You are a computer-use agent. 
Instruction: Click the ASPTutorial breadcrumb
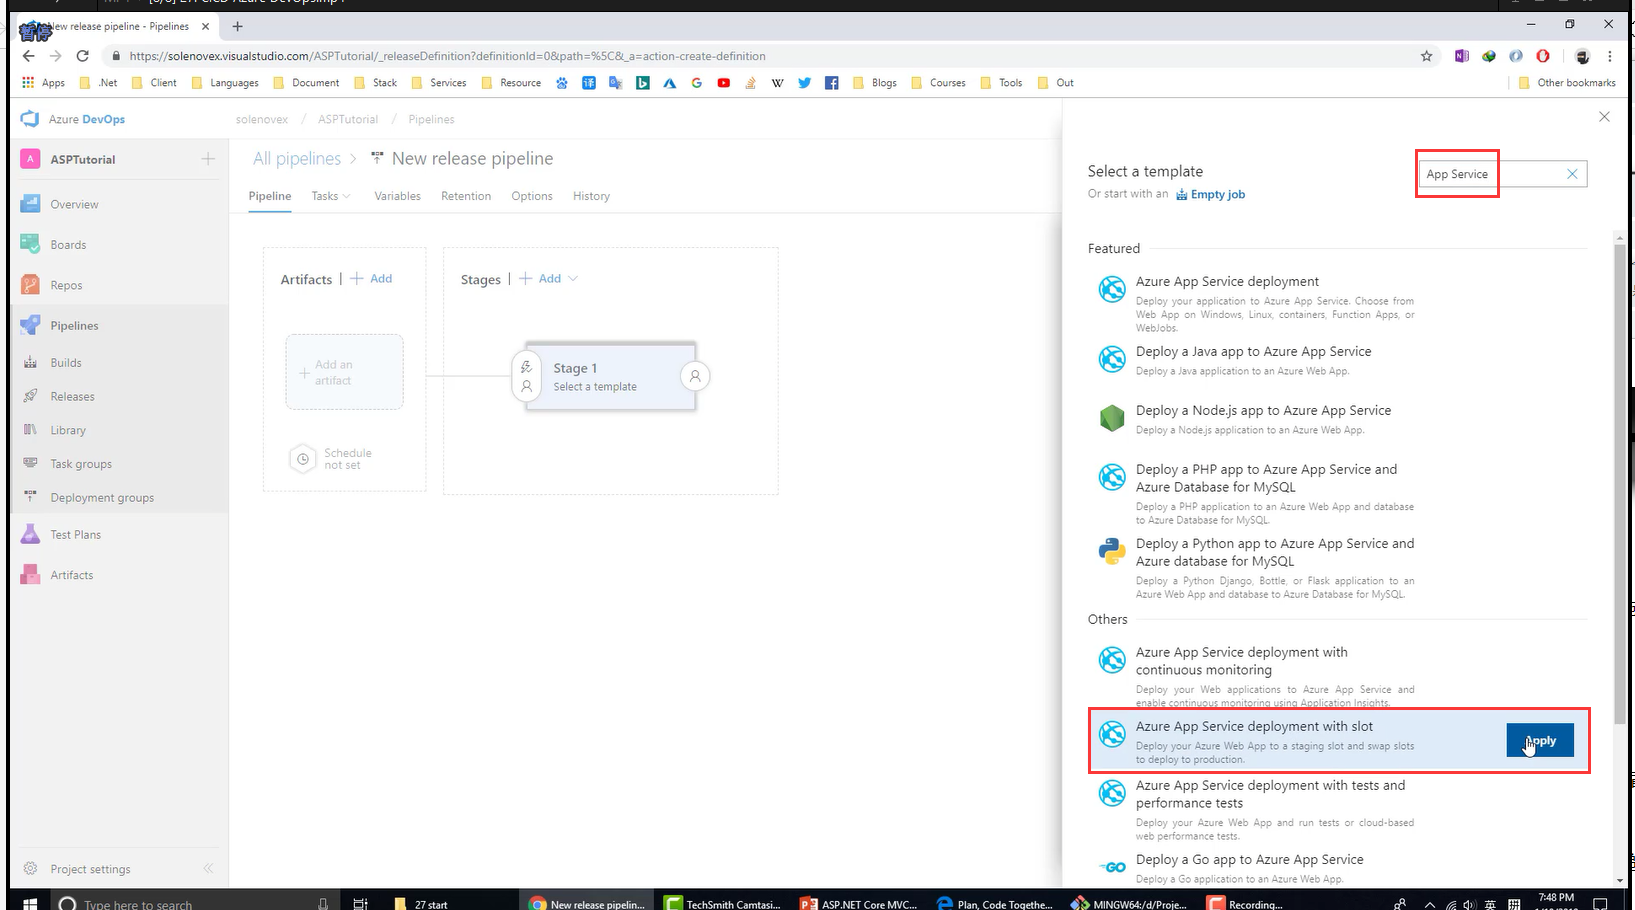click(x=348, y=119)
